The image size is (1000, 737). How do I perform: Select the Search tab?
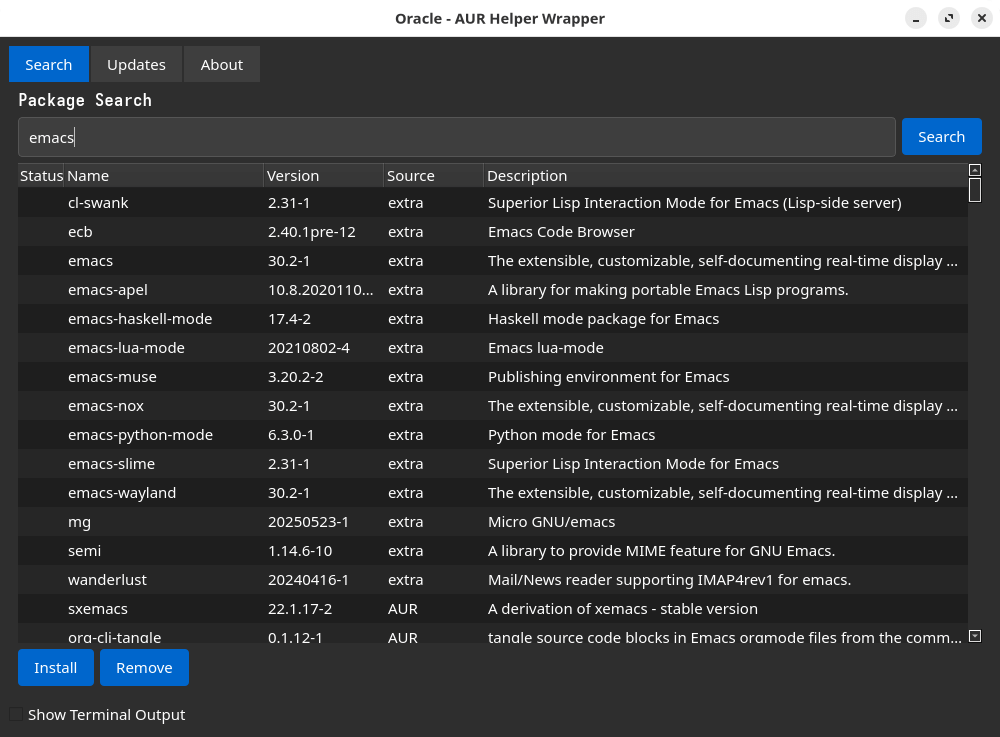[49, 64]
